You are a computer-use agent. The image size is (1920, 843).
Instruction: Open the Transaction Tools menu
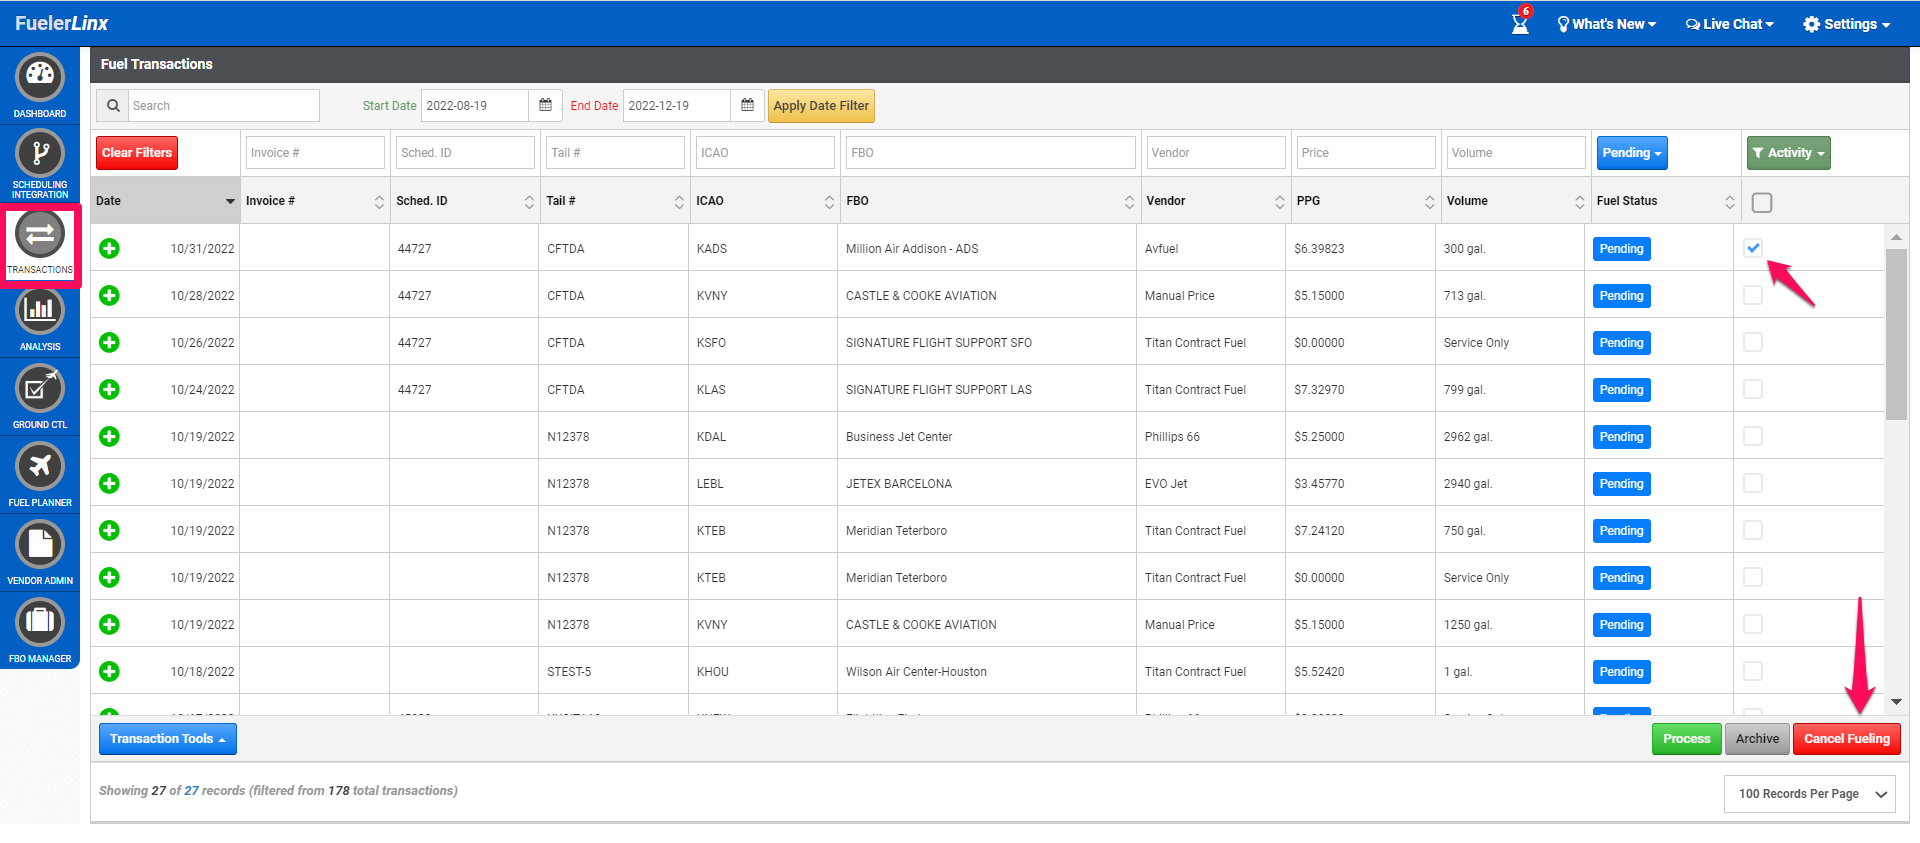168,739
